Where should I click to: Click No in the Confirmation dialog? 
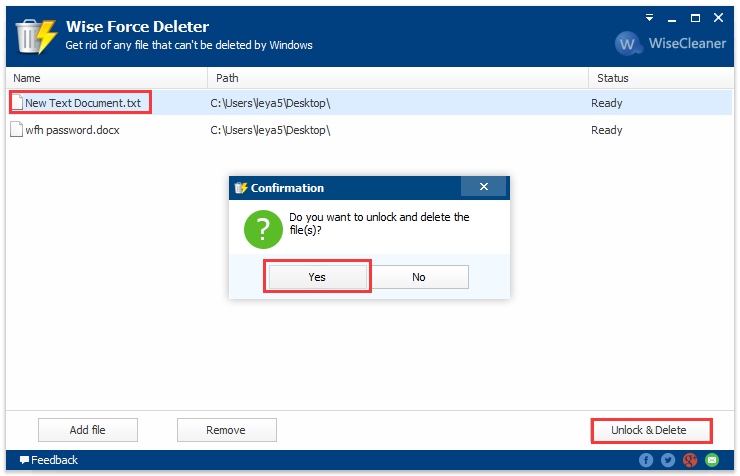(419, 277)
